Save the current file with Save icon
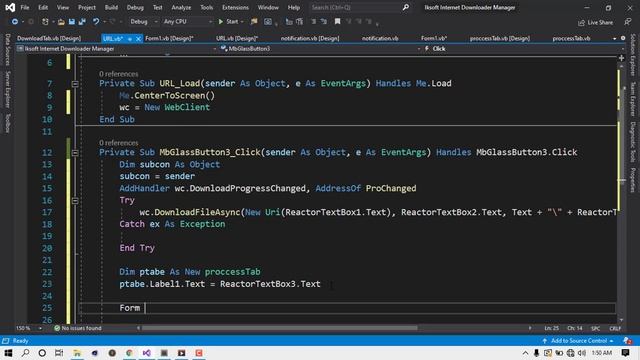This screenshot has width=640, height=360. (71, 22)
